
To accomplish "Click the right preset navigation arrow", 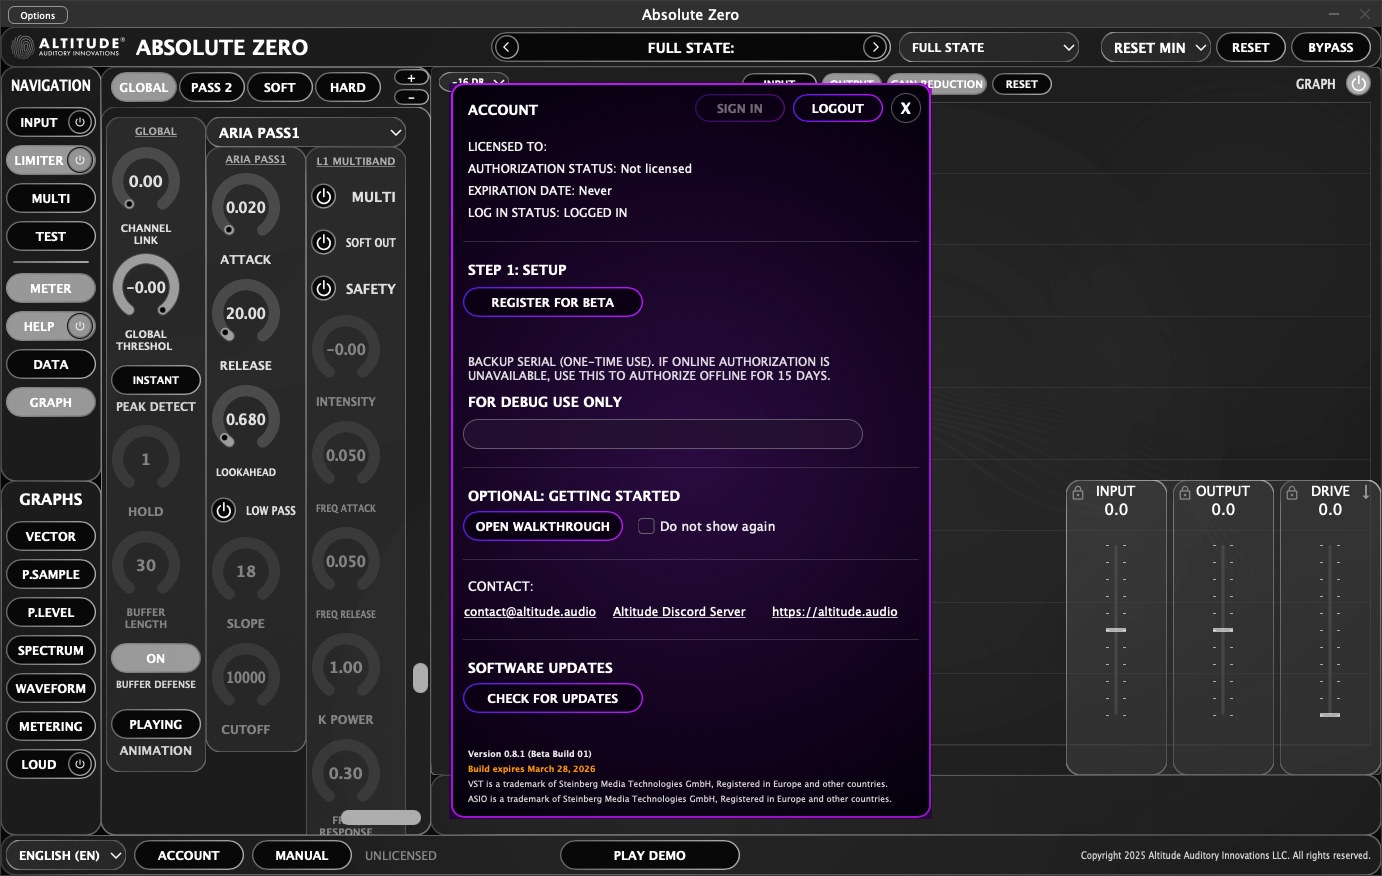I will [x=875, y=47].
